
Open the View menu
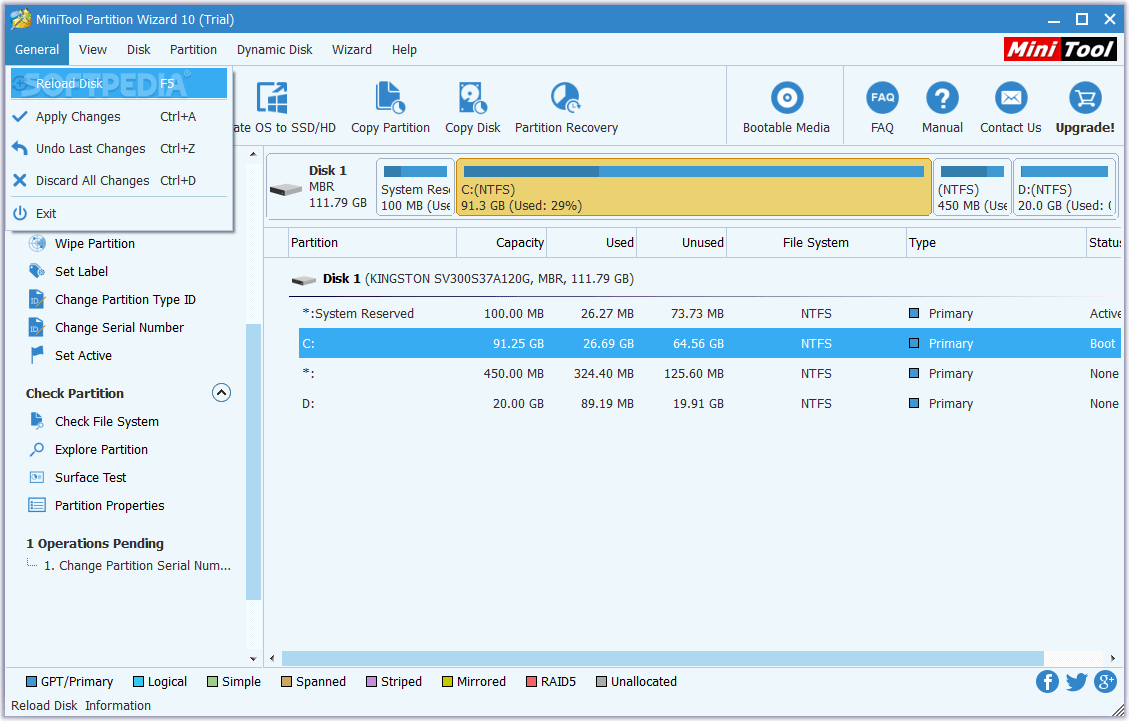pos(93,50)
